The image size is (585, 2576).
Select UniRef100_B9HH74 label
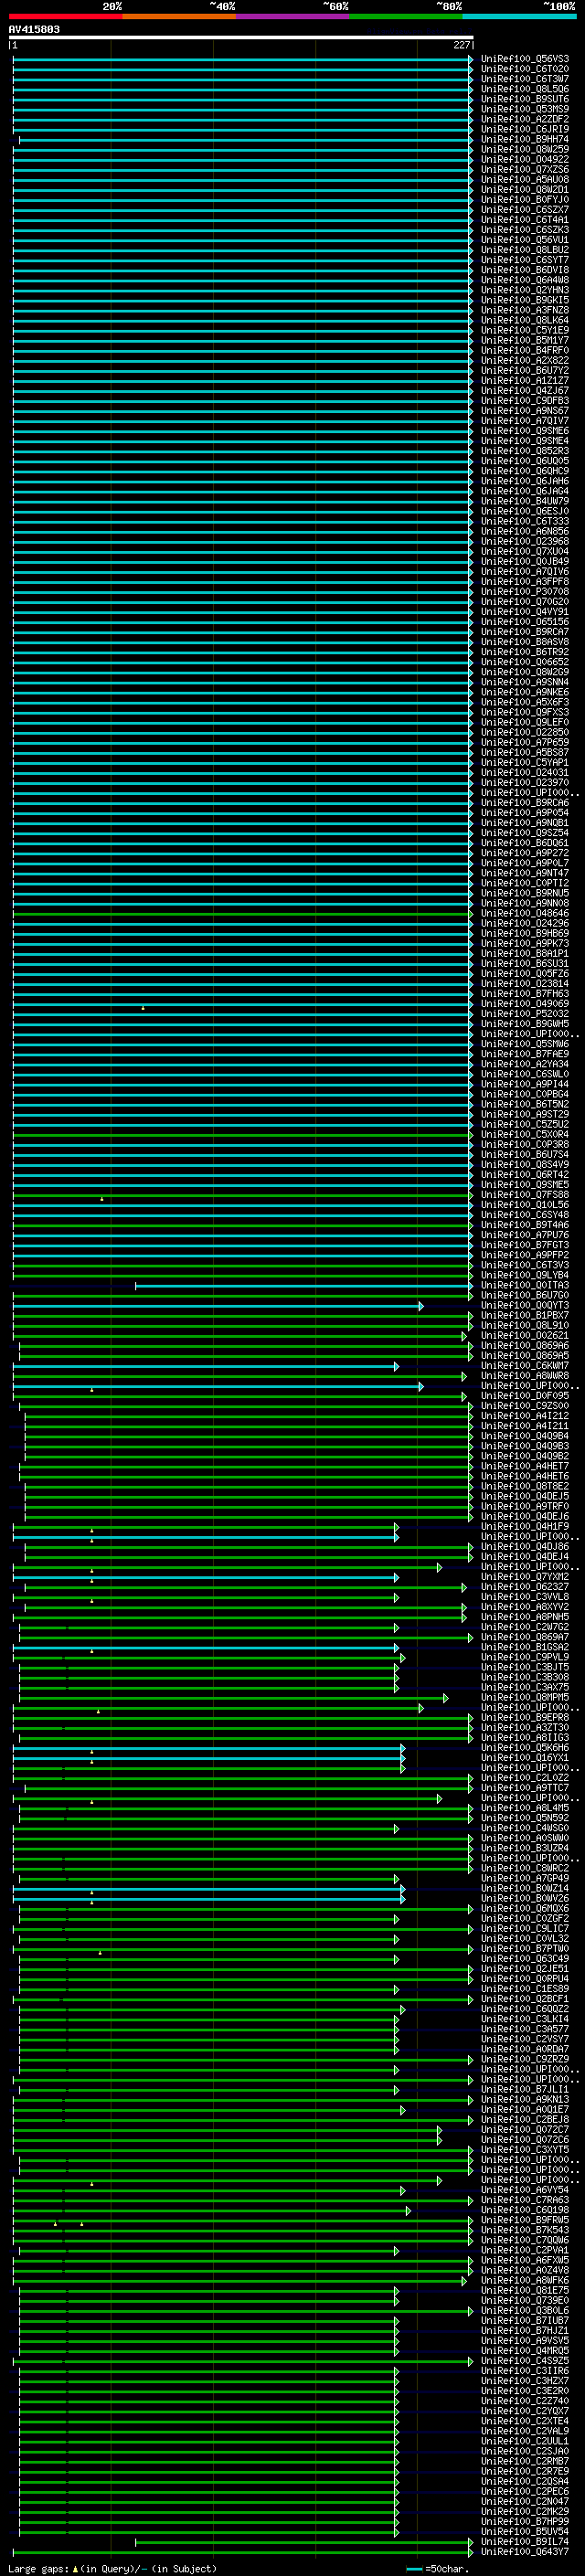click(x=525, y=139)
